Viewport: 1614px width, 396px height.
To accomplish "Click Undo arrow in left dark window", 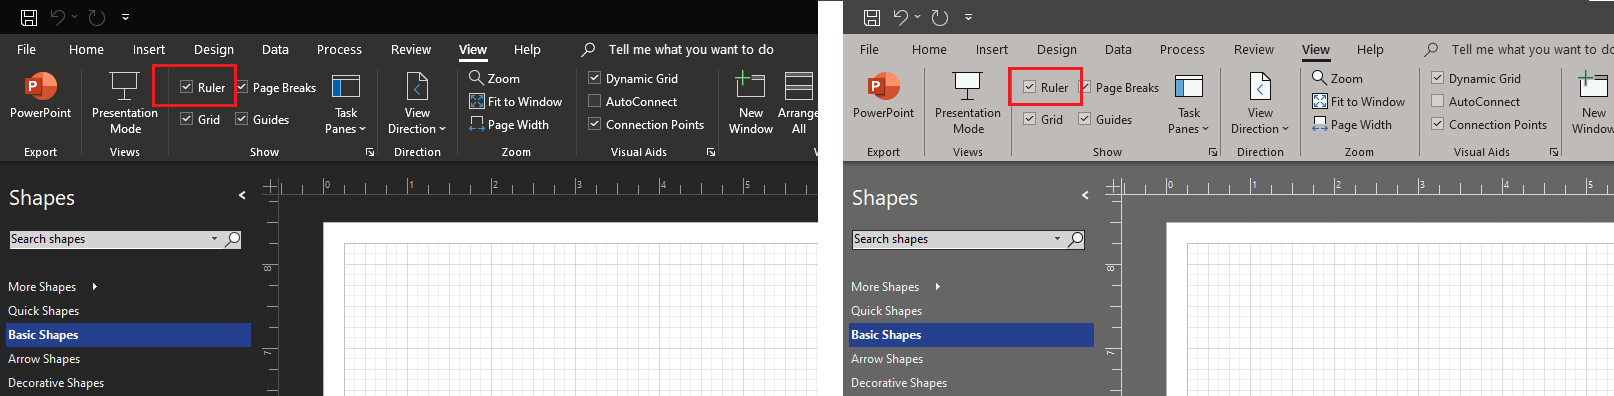I will (x=58, y=17).
